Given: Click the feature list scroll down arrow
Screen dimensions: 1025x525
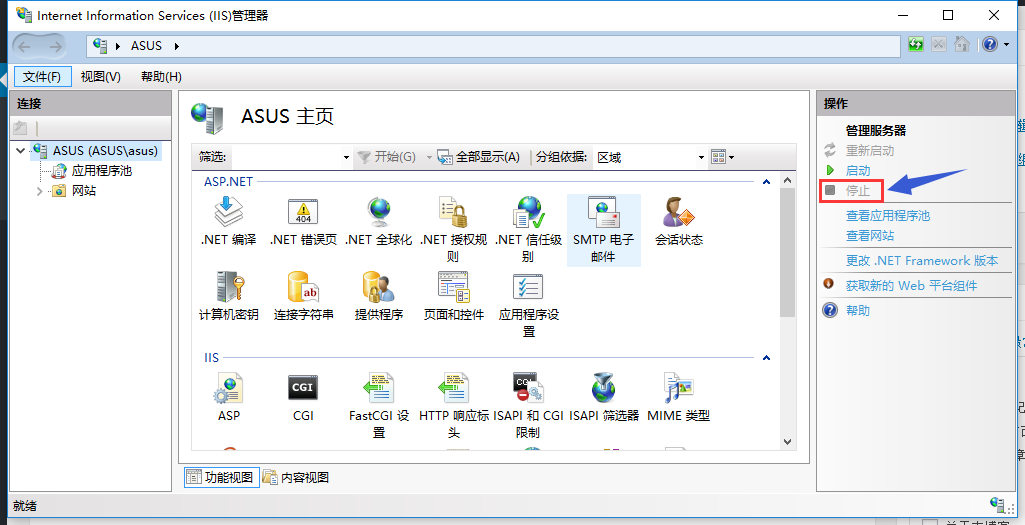Looking at the screenshot, I should coord(787,442).
